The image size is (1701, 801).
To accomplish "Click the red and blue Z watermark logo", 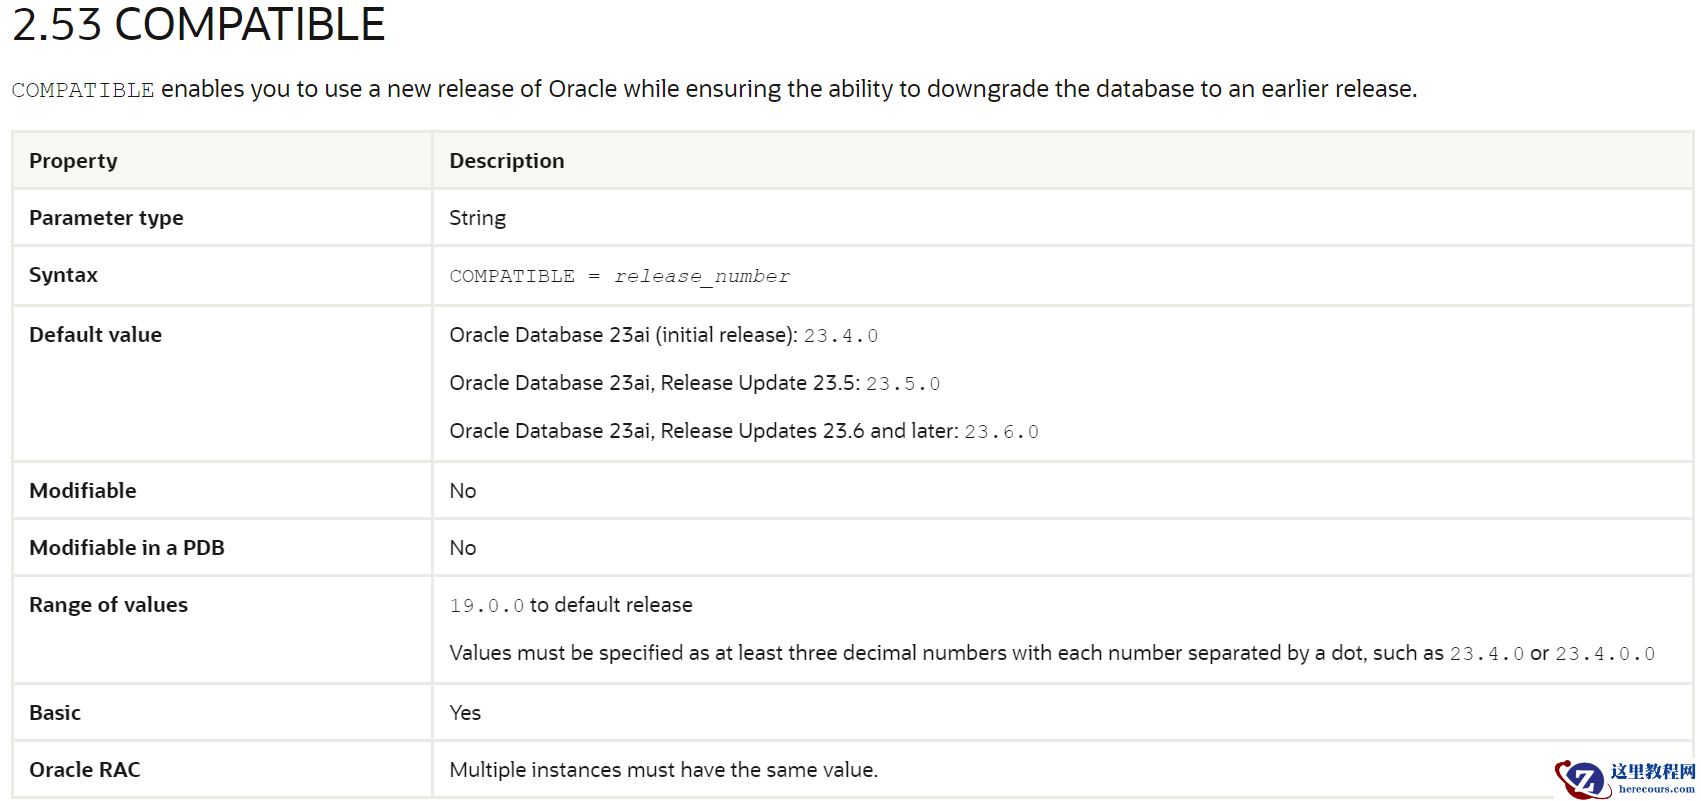I will pyautogui.click(x=1580, y=779).
